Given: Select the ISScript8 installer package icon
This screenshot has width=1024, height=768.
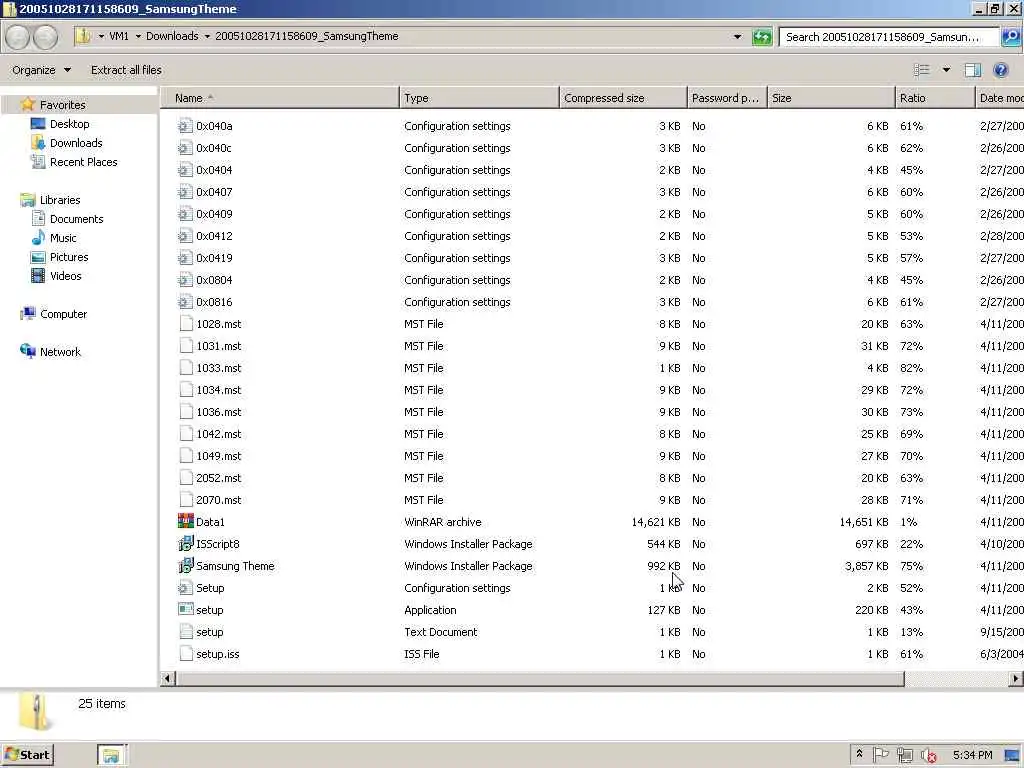Looking at the screenshot, I should point(185,543).
